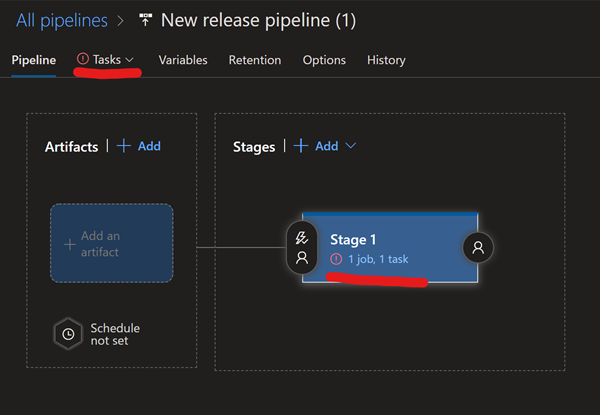This screenshot has width=600, height=415.
Task: Click the plus icon next to Stages
Action: click(x=301, y=146)
